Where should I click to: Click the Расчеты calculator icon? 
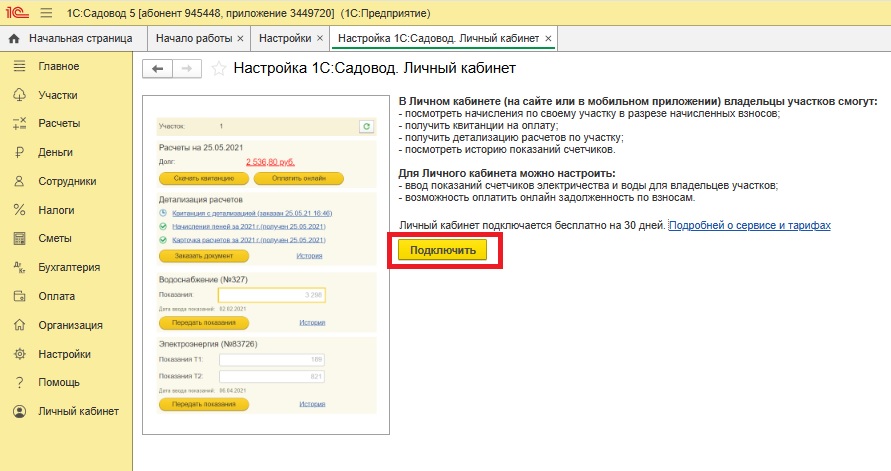pos(19,123)
